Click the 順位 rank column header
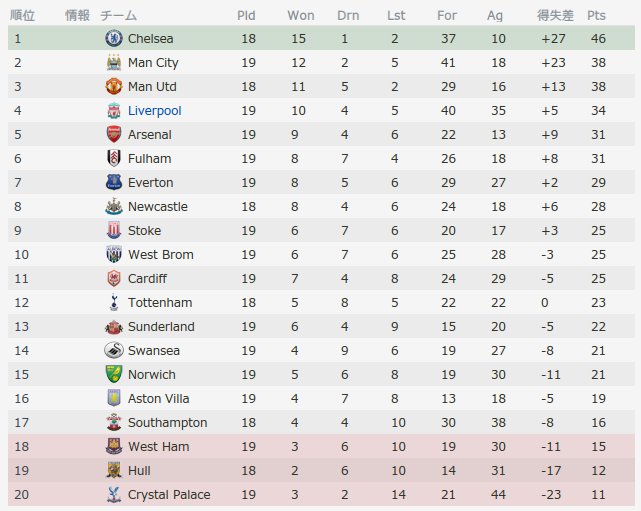This screenshot has width=641, height=511. point(22,16)
